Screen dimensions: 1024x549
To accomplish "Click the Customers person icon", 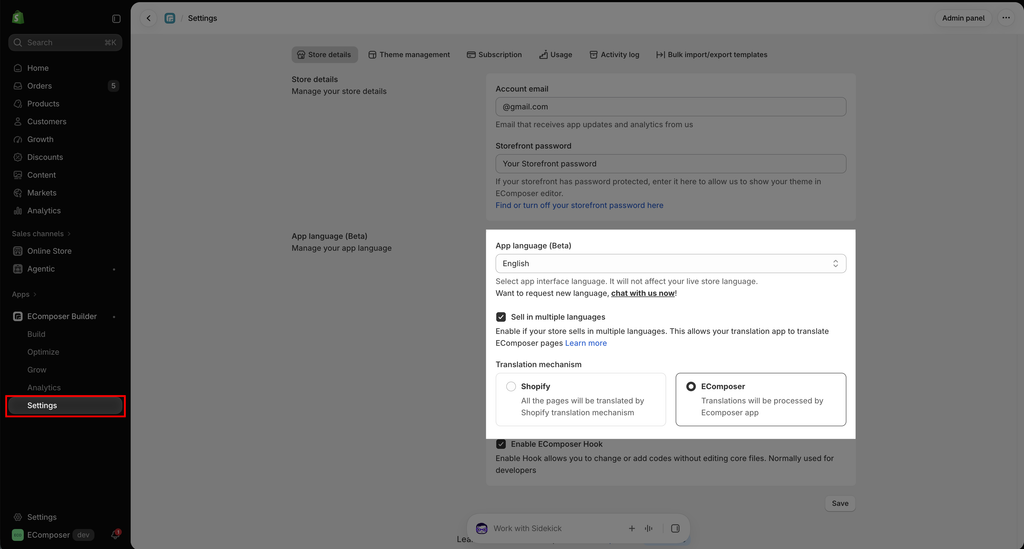I will (18, 121).
